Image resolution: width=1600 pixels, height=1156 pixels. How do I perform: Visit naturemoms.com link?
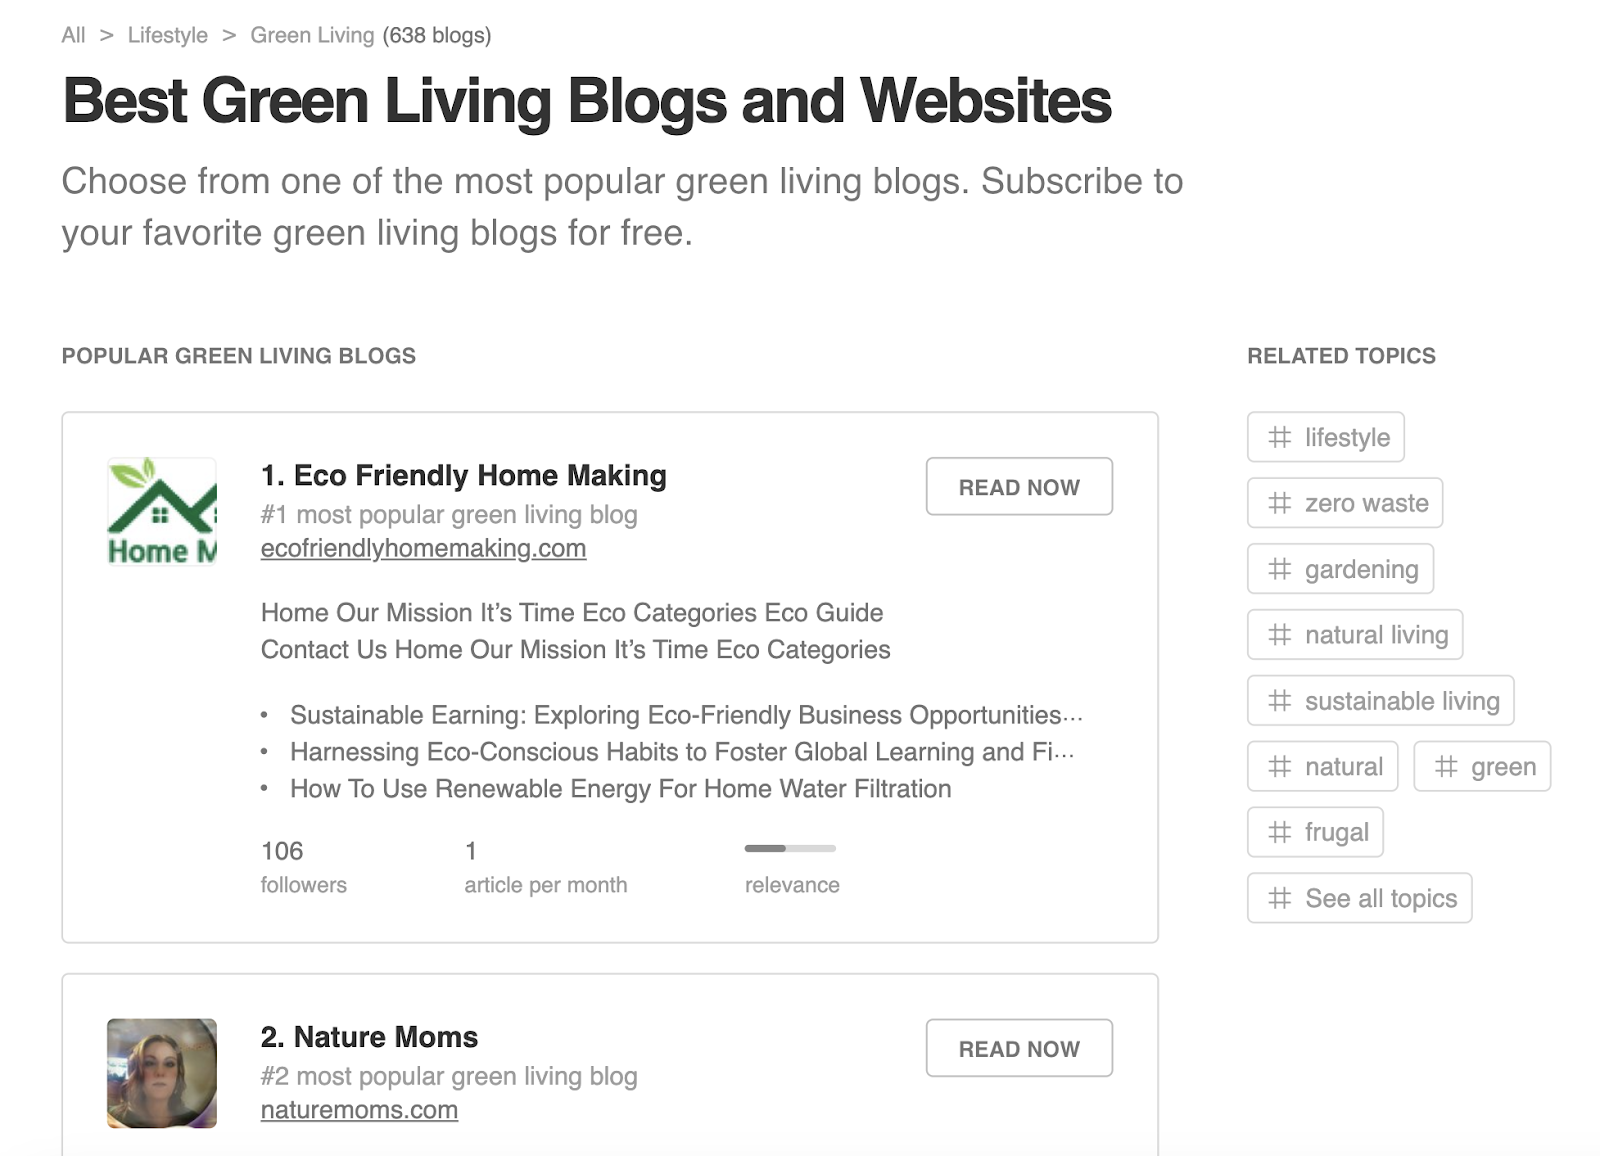coord(359,1109)
